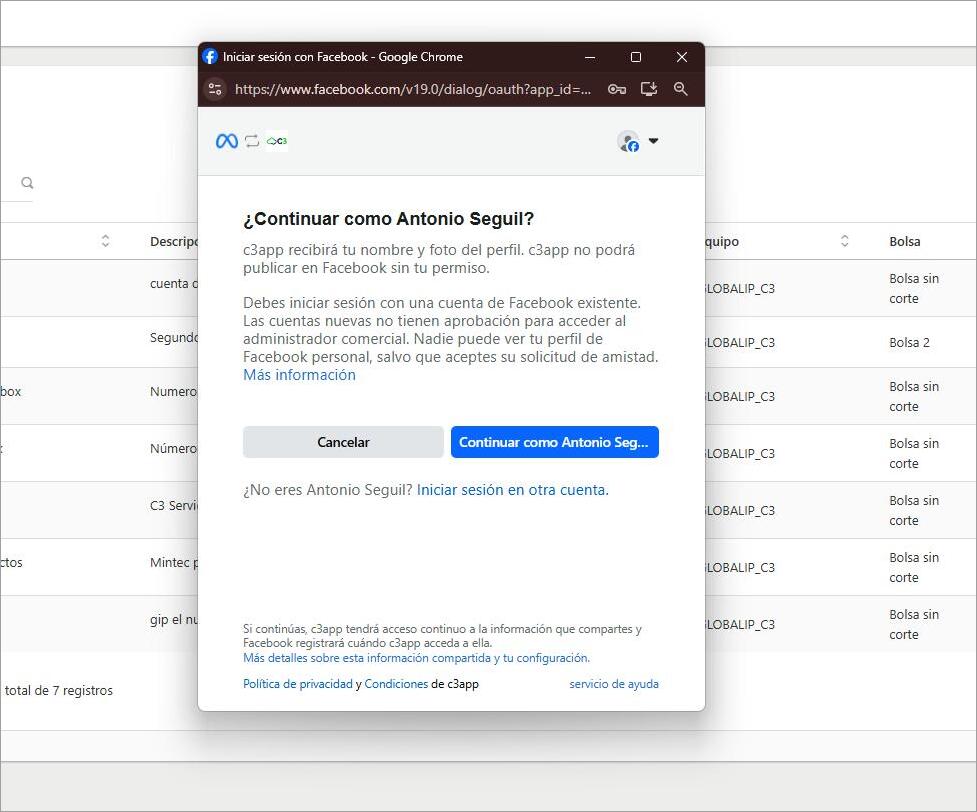This screenshot has width=977, height=812.
Task: Click the c3app logo icon
Action: 277,141
